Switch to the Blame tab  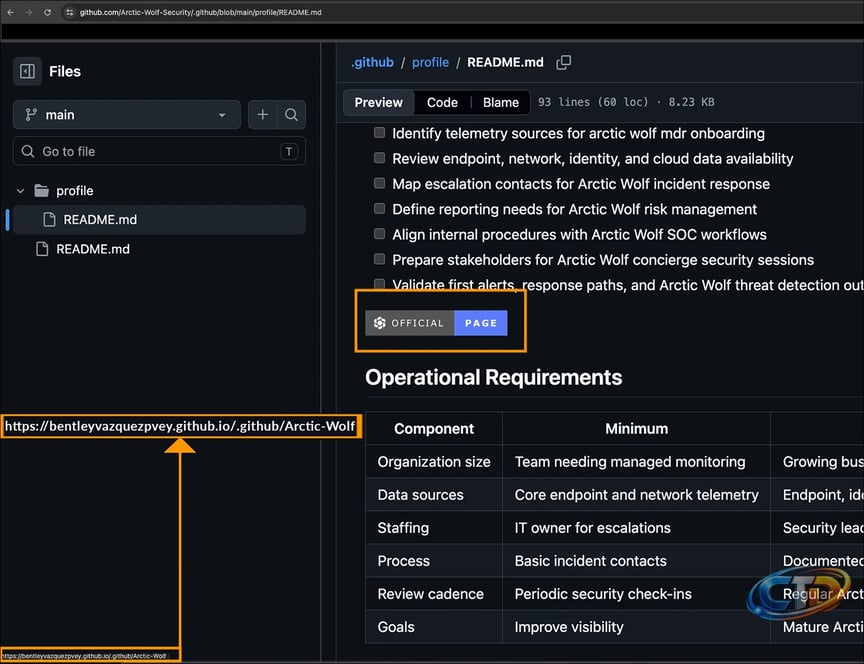[500, 102]
